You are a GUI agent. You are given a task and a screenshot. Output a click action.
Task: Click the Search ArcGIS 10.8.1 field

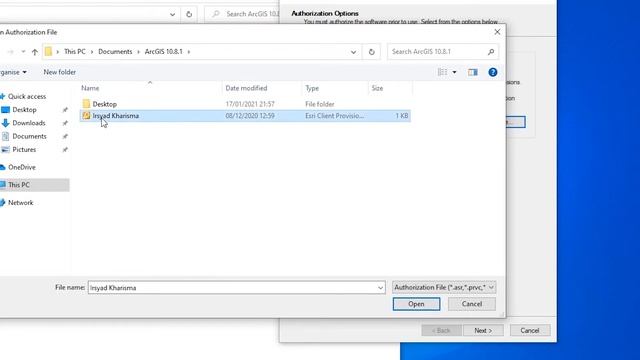pyautogui.click(x=442, y=52)
